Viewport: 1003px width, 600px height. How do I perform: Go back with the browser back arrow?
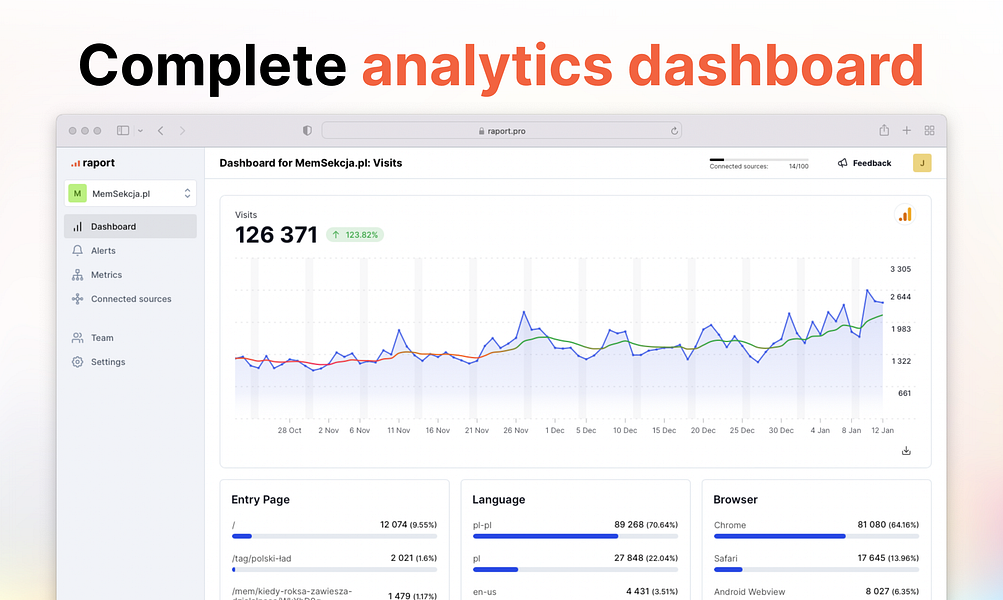(161, 130)
